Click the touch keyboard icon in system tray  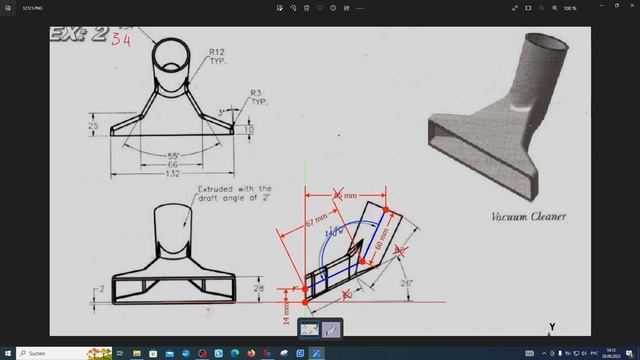click(x=529, y=353)
